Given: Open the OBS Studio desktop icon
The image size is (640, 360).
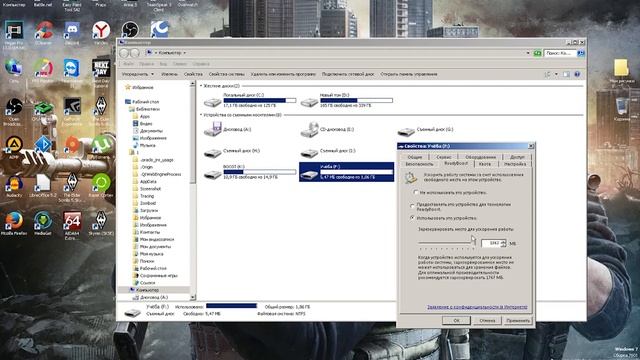Looking at the screenshot, I should click(x=130, y=29).
